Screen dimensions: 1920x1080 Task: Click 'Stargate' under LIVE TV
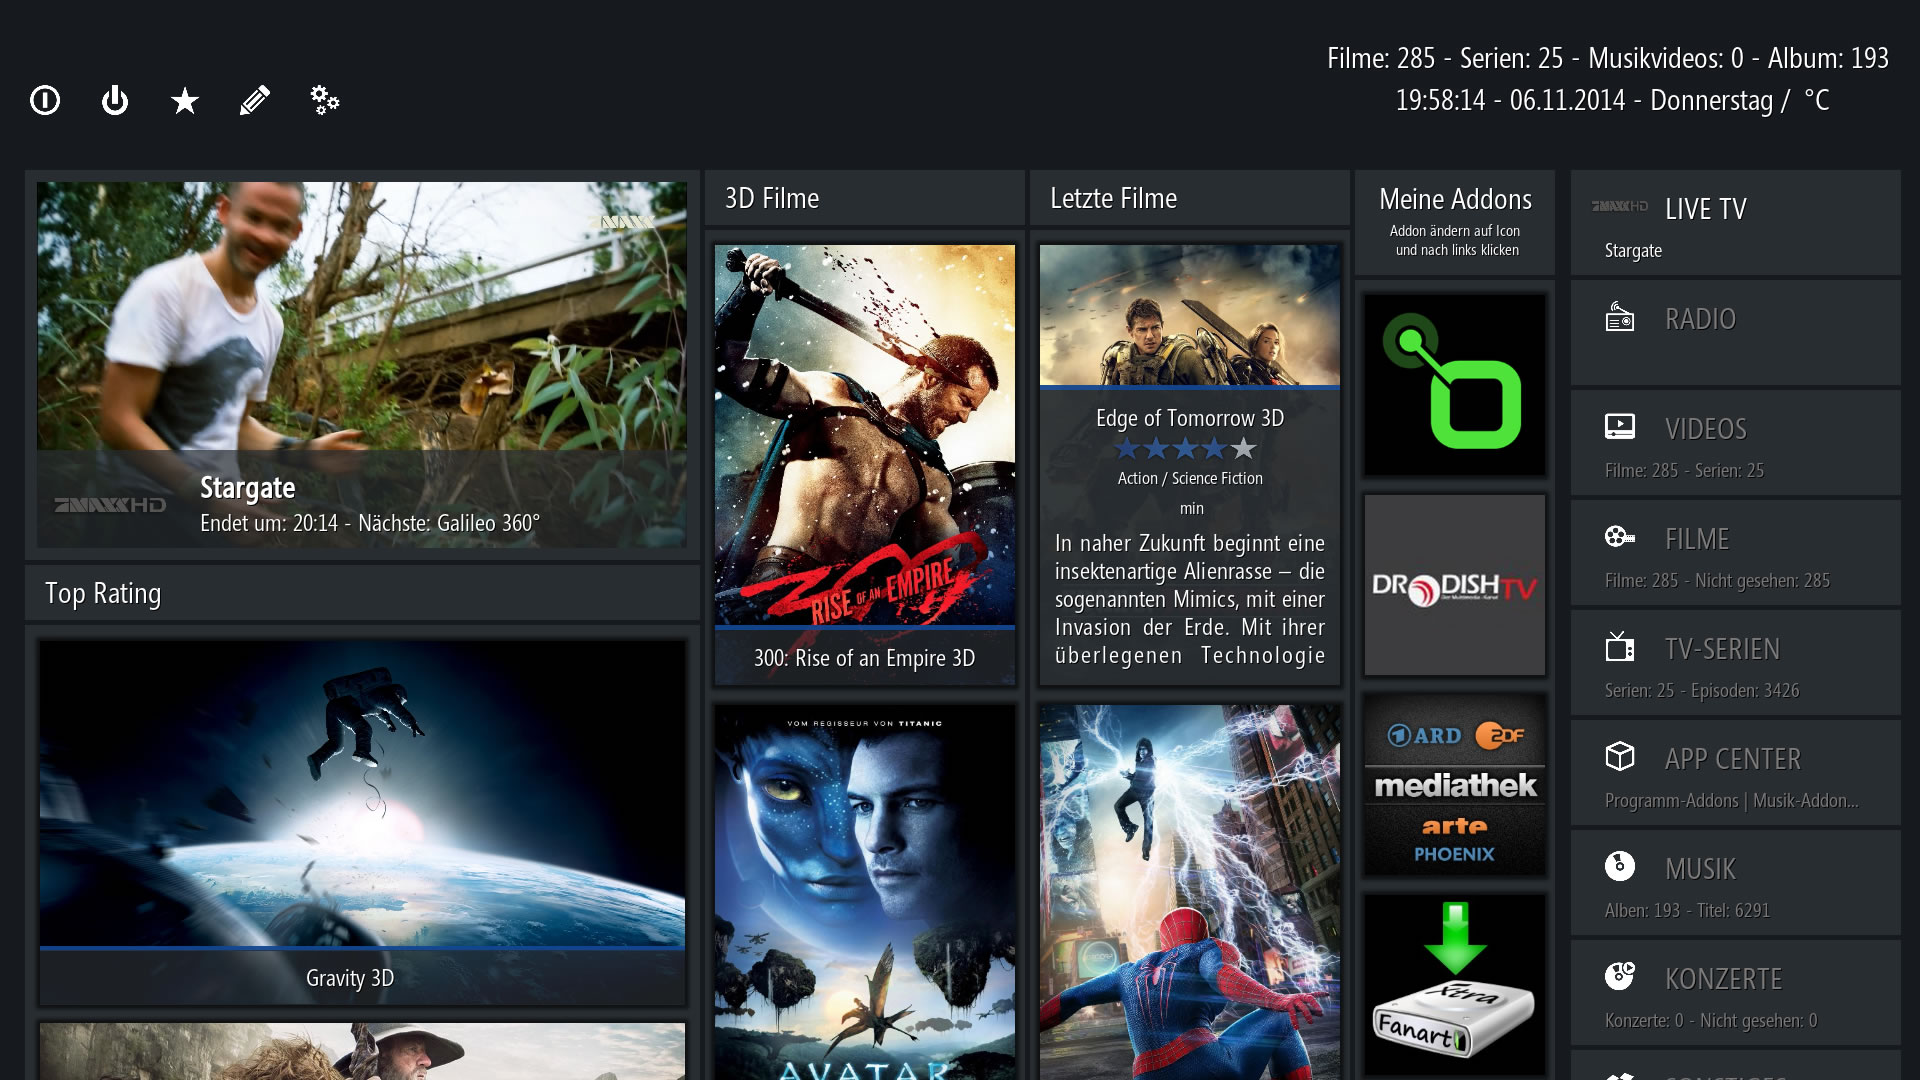click(x=1633, y=250)
